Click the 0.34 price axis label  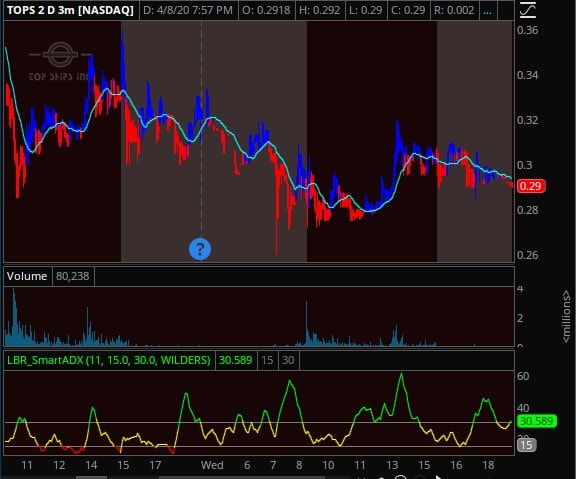(528, 75)
